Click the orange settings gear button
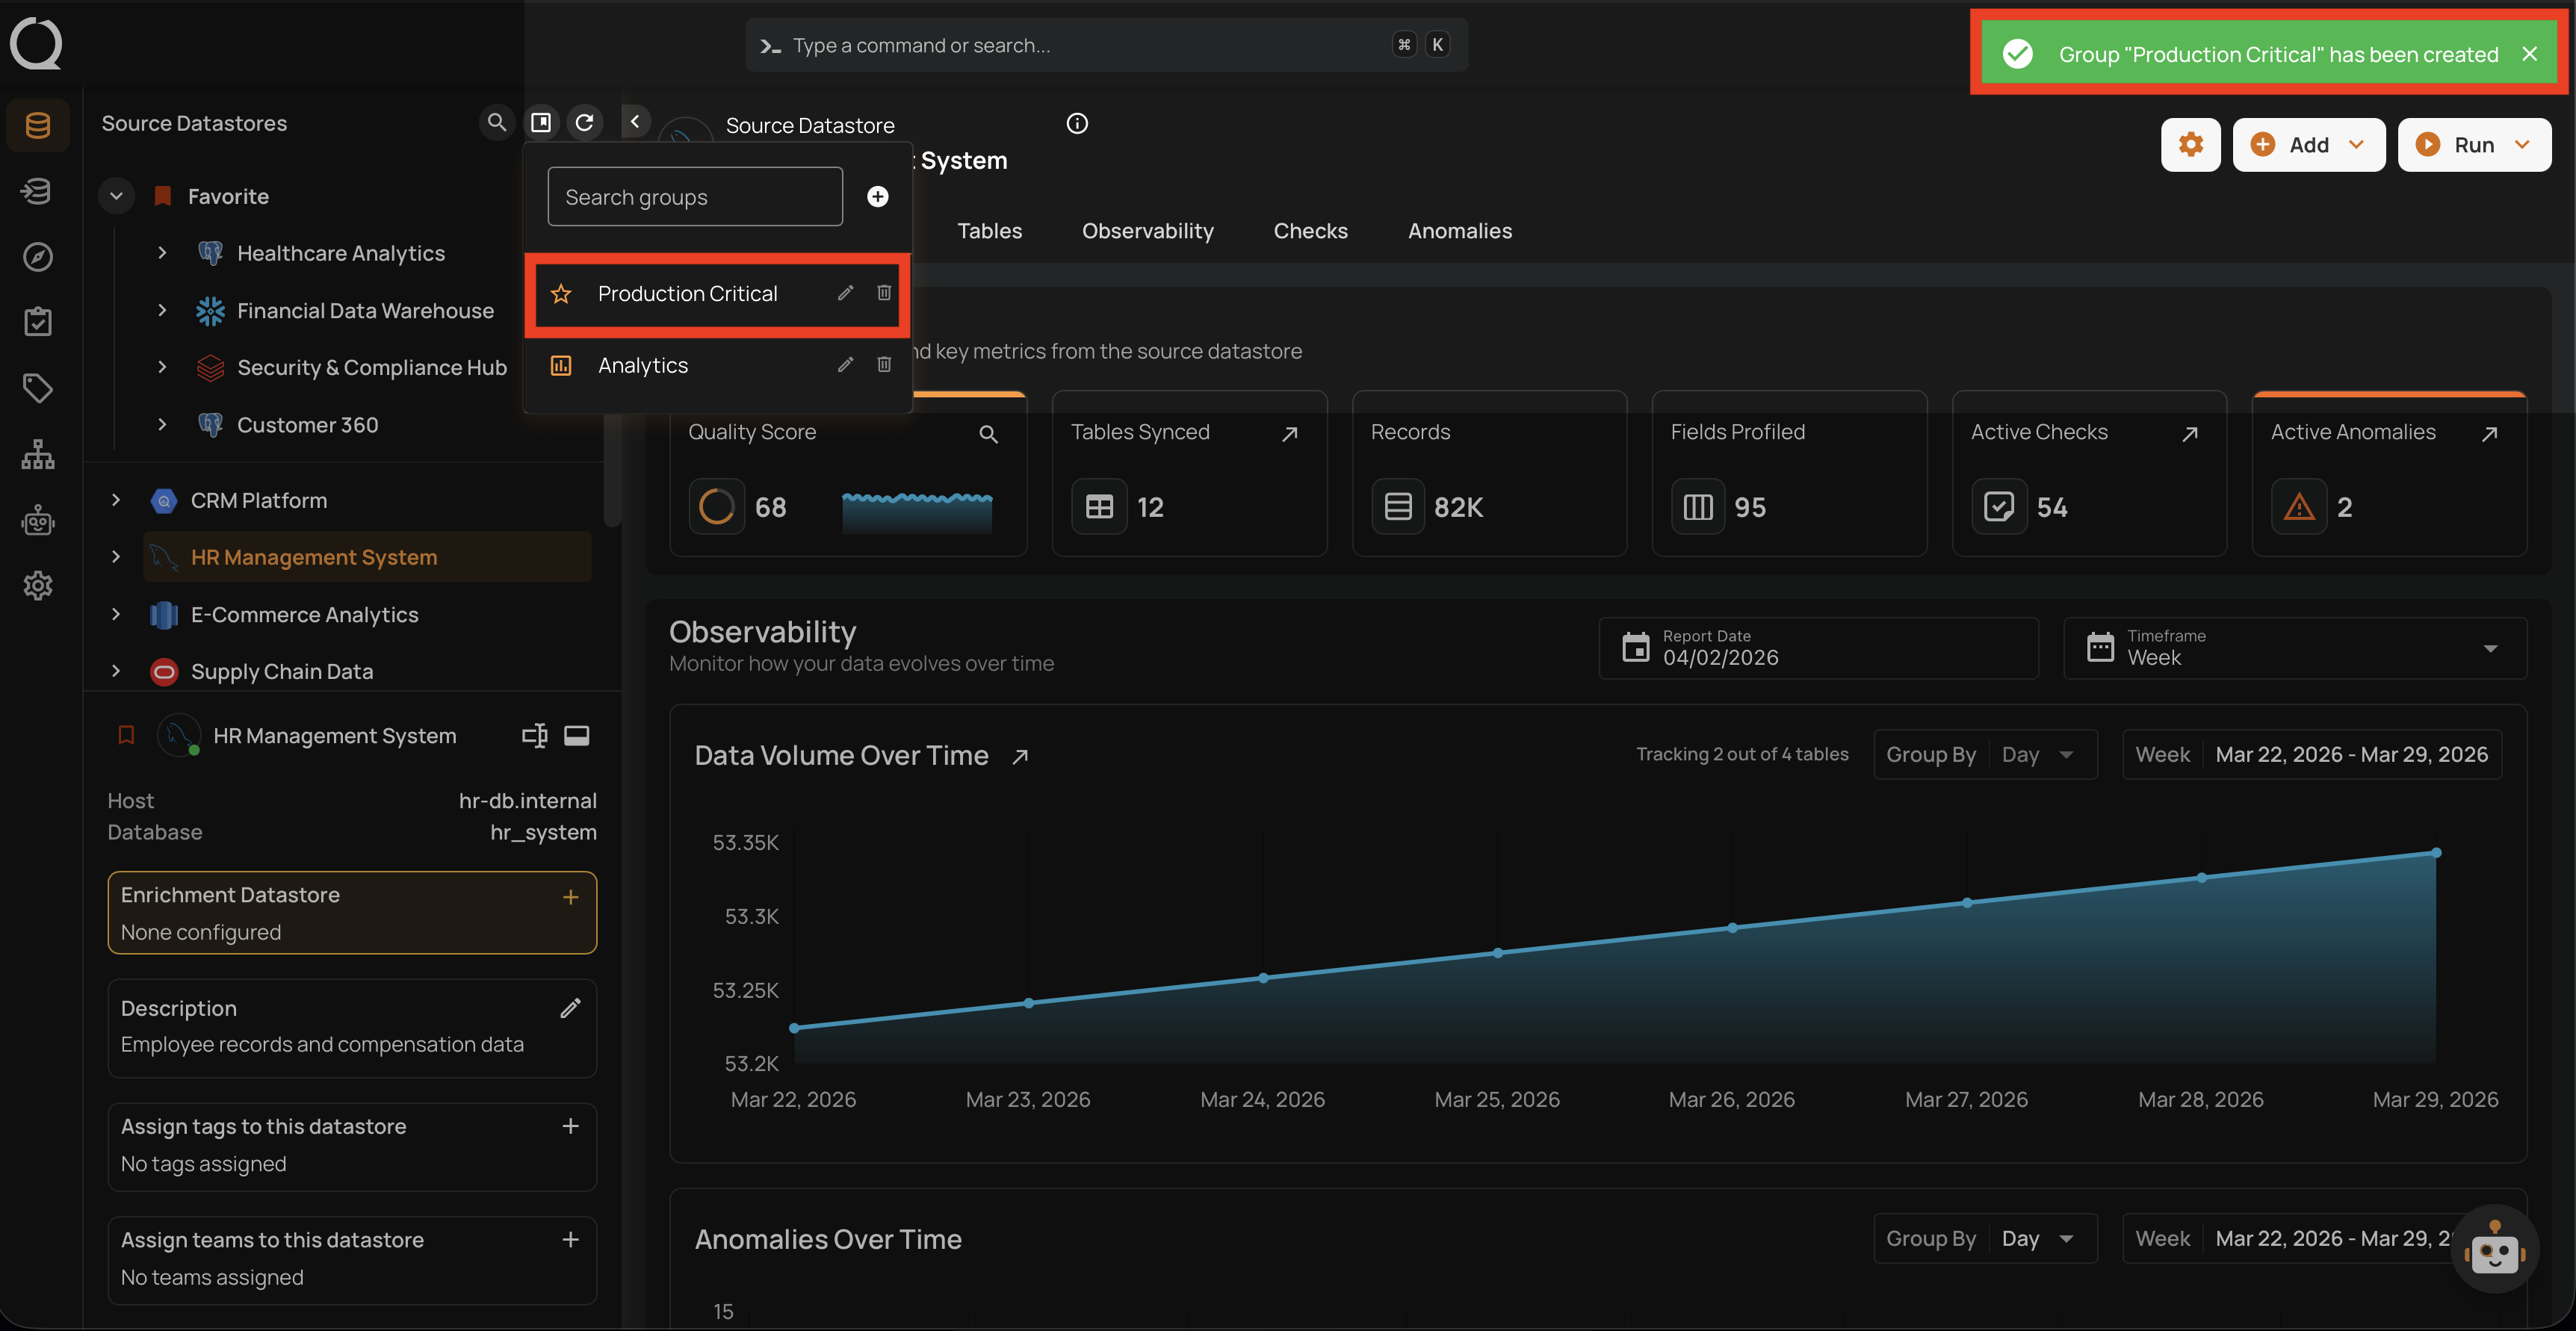Image resolution: width=2576 pixels, height=1331 pixels. pyautogui.click(x=2190, y=144)
